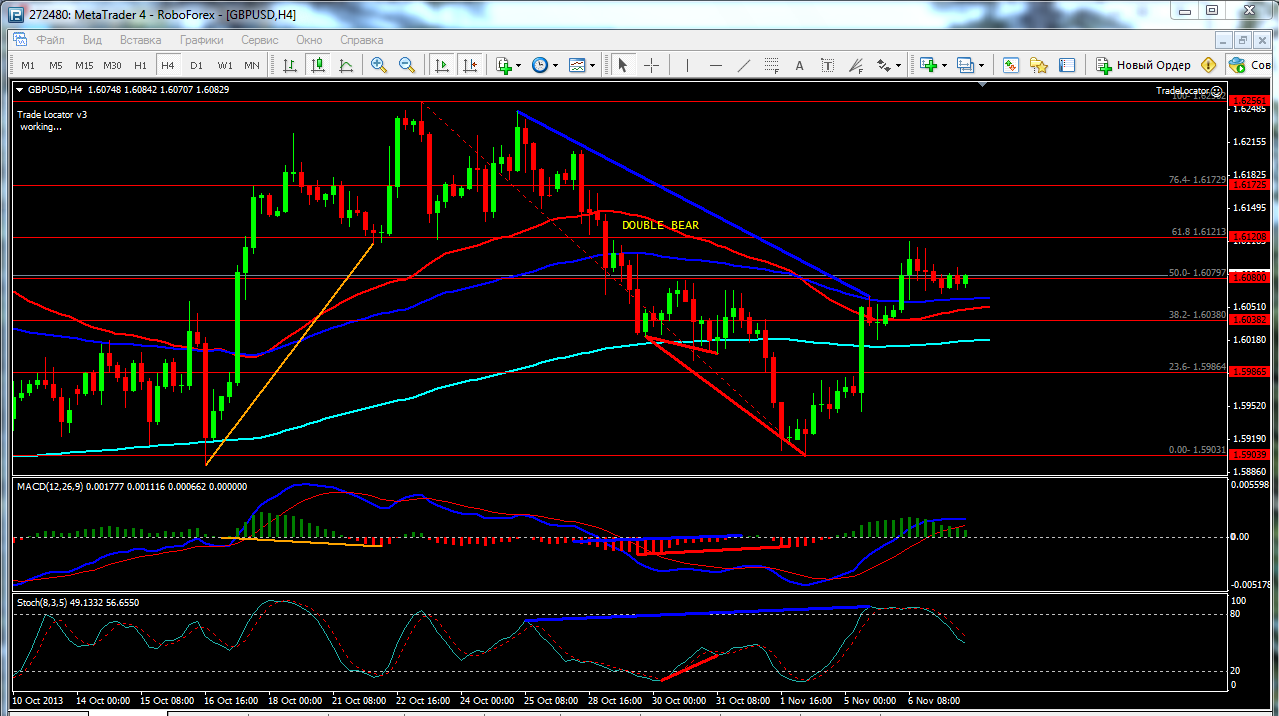1279x716 pixels.
Task: Click the Новый Ордер button
Action: [1143, 65]
